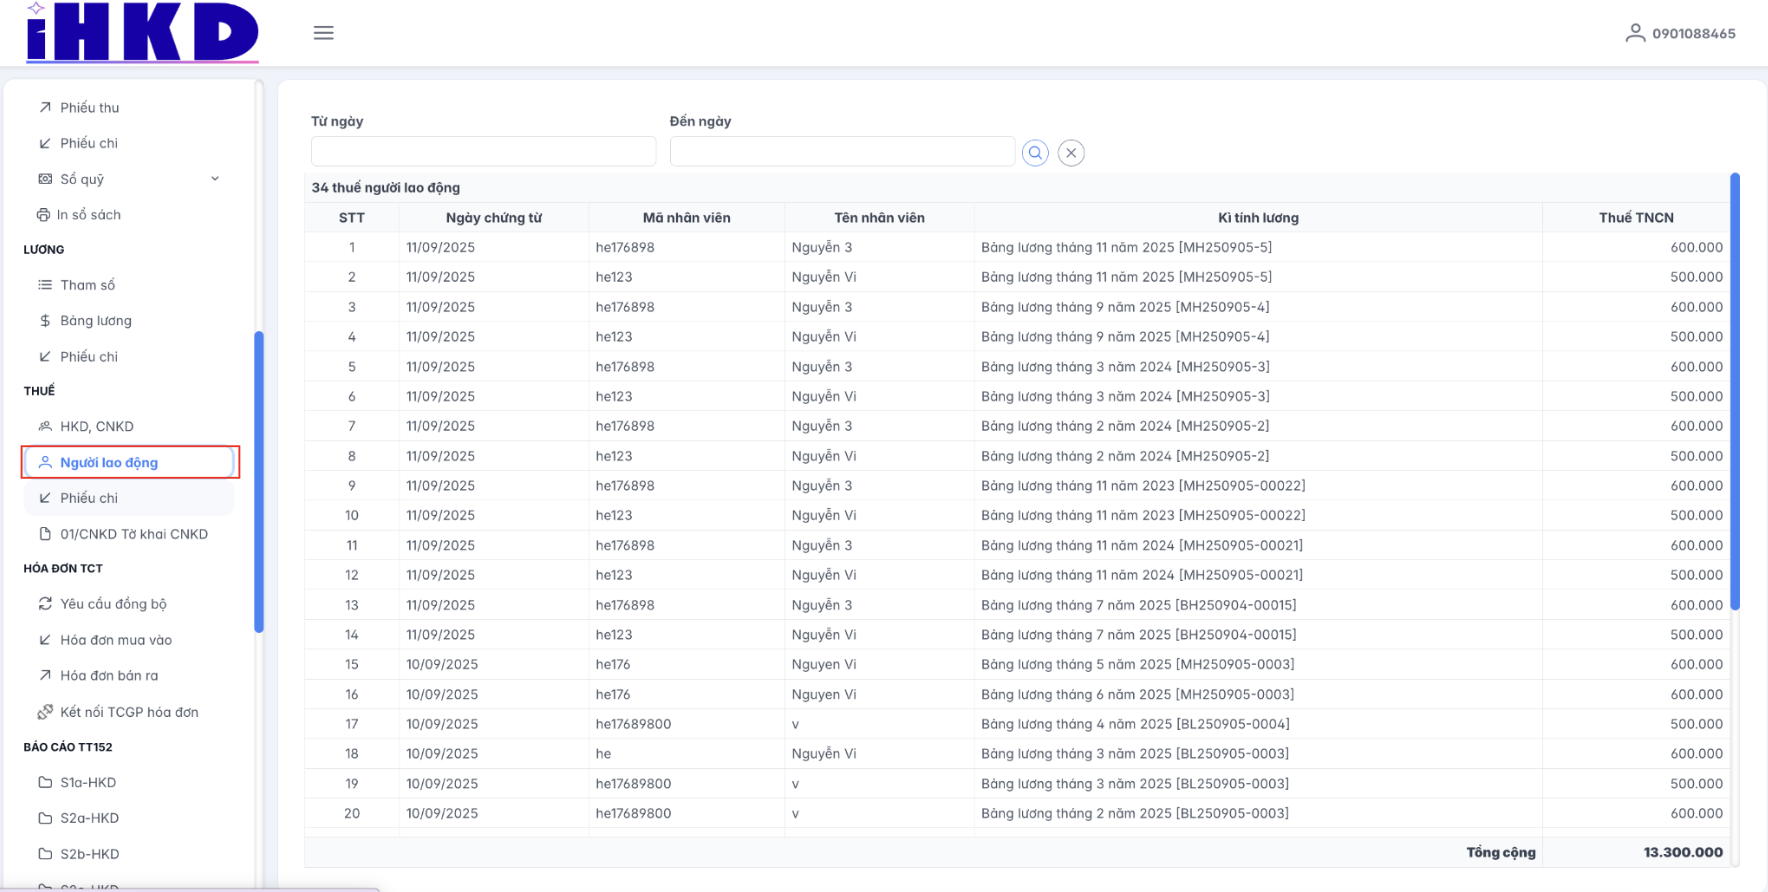Click the Đến ngày date input

(x=842, y=152)
